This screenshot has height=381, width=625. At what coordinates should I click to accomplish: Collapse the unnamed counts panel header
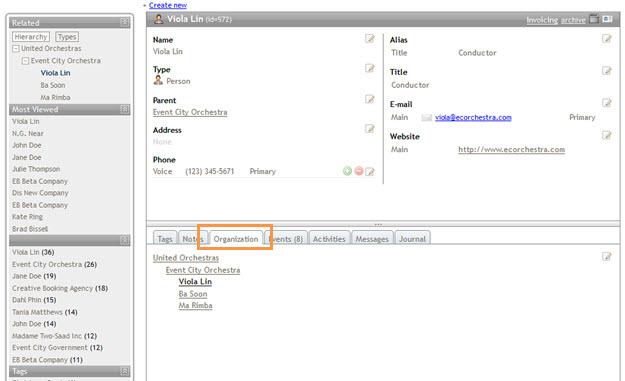[125, 240]
